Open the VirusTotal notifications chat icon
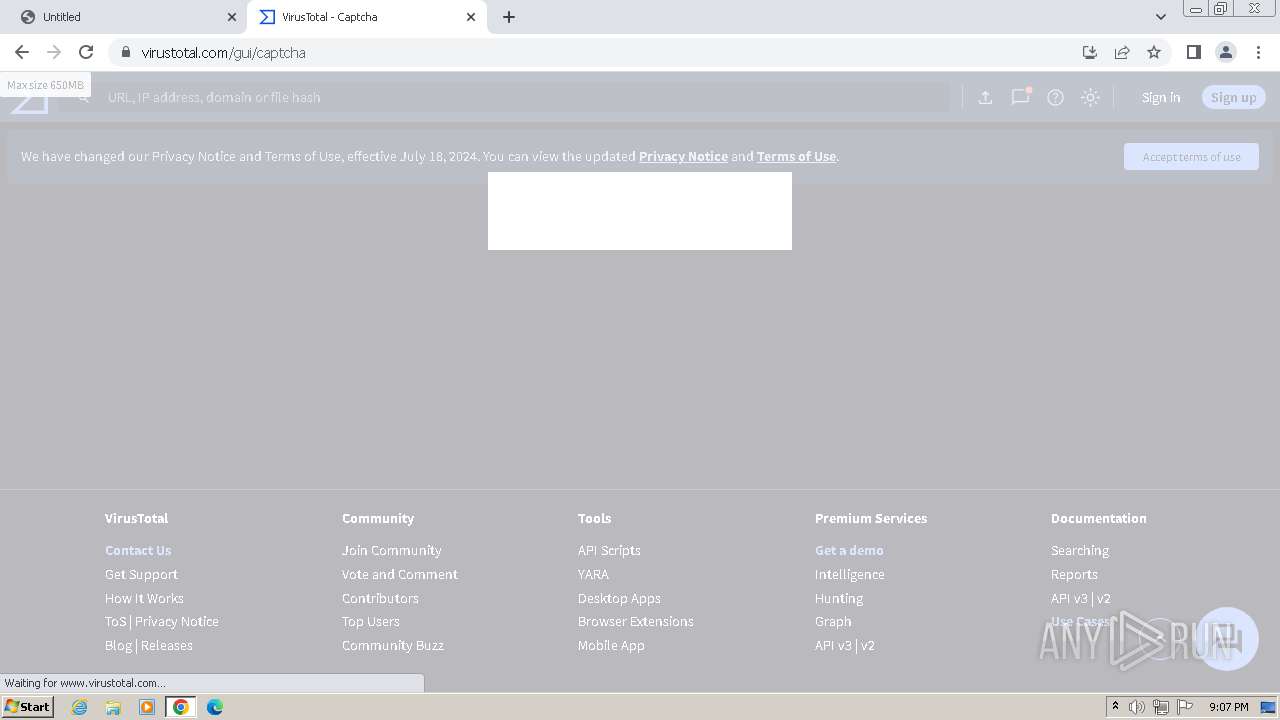The width and height of the screenshot is (1280, 720). [x=1020, y=97]
